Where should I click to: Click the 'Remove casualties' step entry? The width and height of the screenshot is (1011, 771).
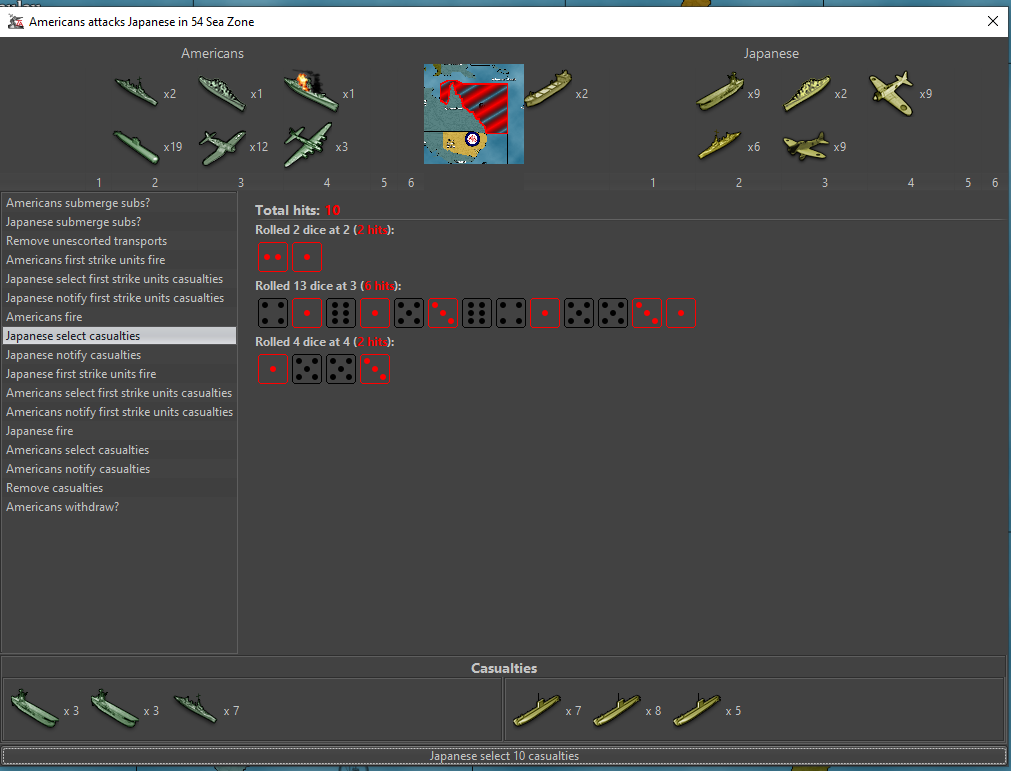55,488
